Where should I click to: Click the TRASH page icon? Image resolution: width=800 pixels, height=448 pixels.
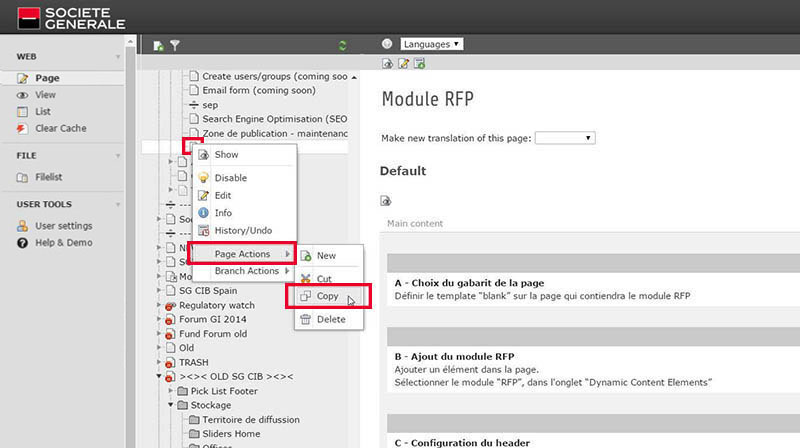click(x=170, y=363)
